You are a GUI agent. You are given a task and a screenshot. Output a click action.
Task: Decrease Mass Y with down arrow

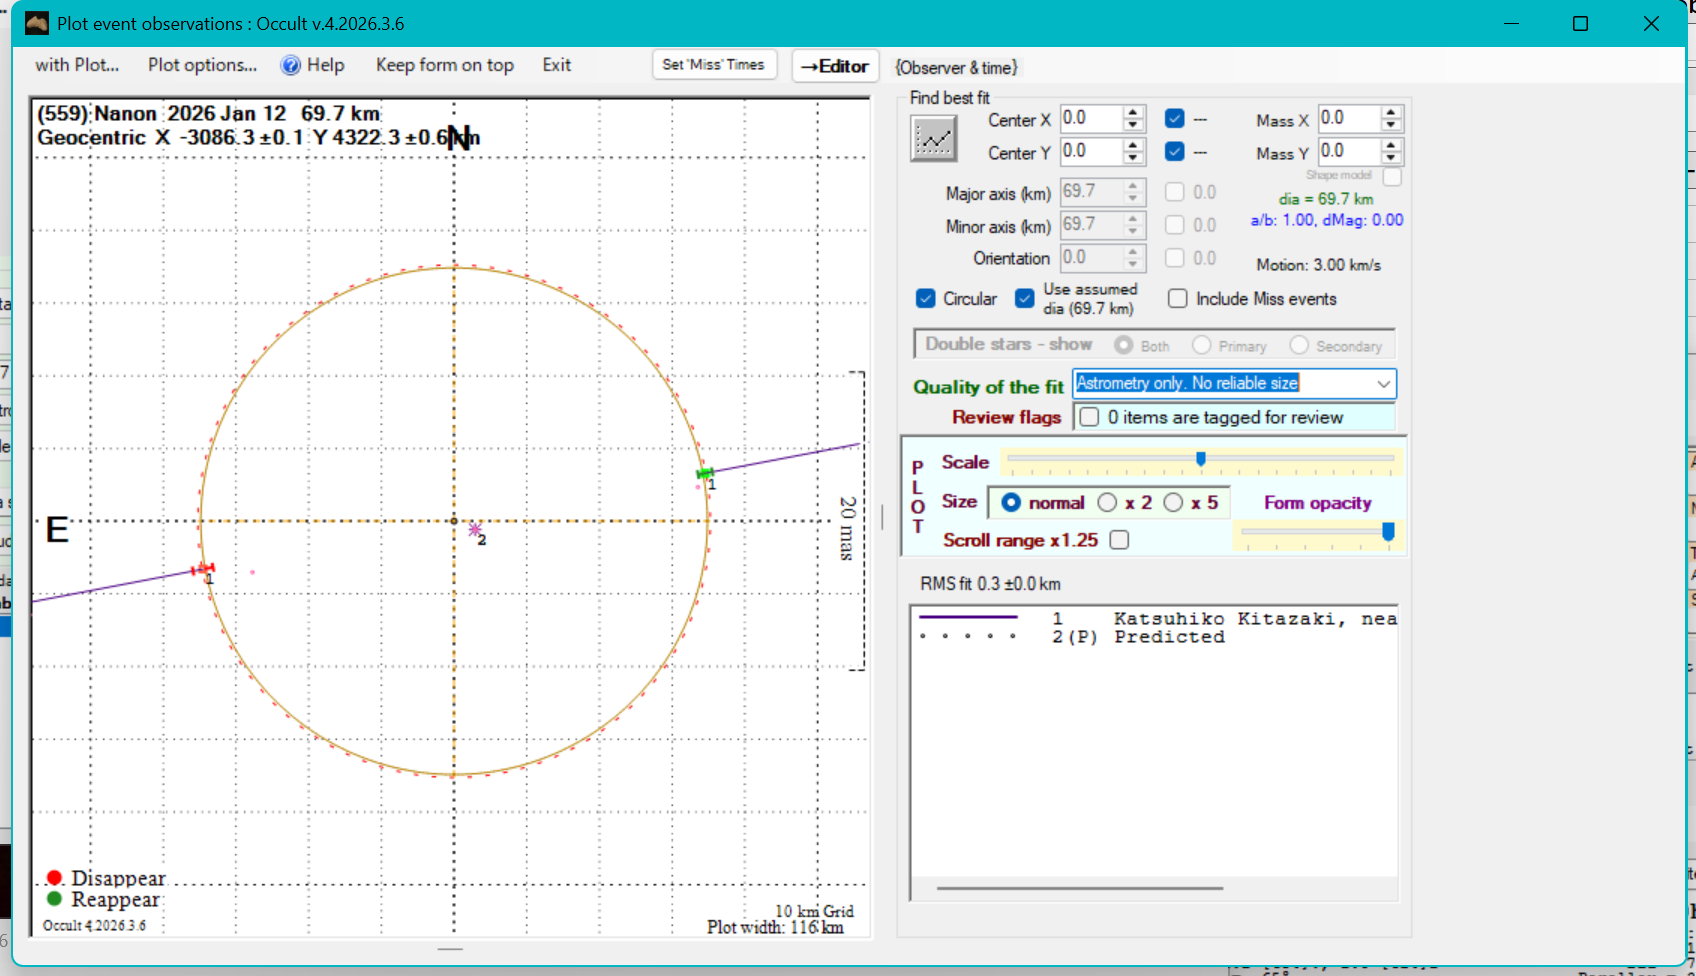coord(1391,158)
